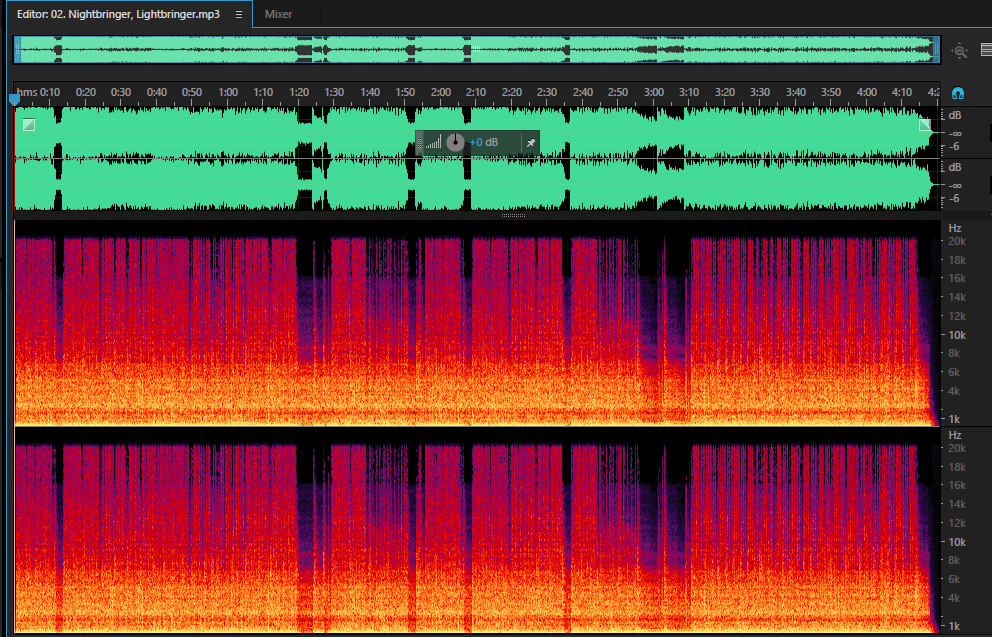Screen dimensions: 992x637
Task: Click the HUD volume bars icon
Action: (x=433, y=142)
